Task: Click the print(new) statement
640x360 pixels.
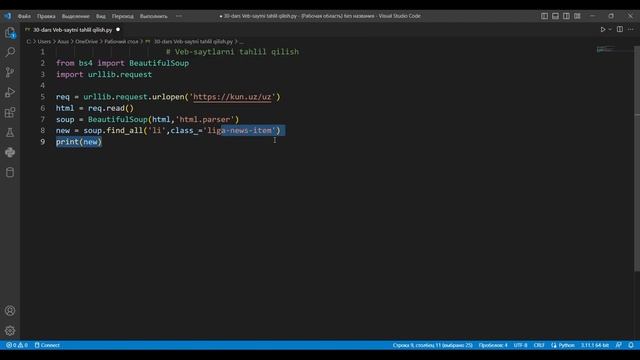Action: pyautogui.click(x=79, y=142)
